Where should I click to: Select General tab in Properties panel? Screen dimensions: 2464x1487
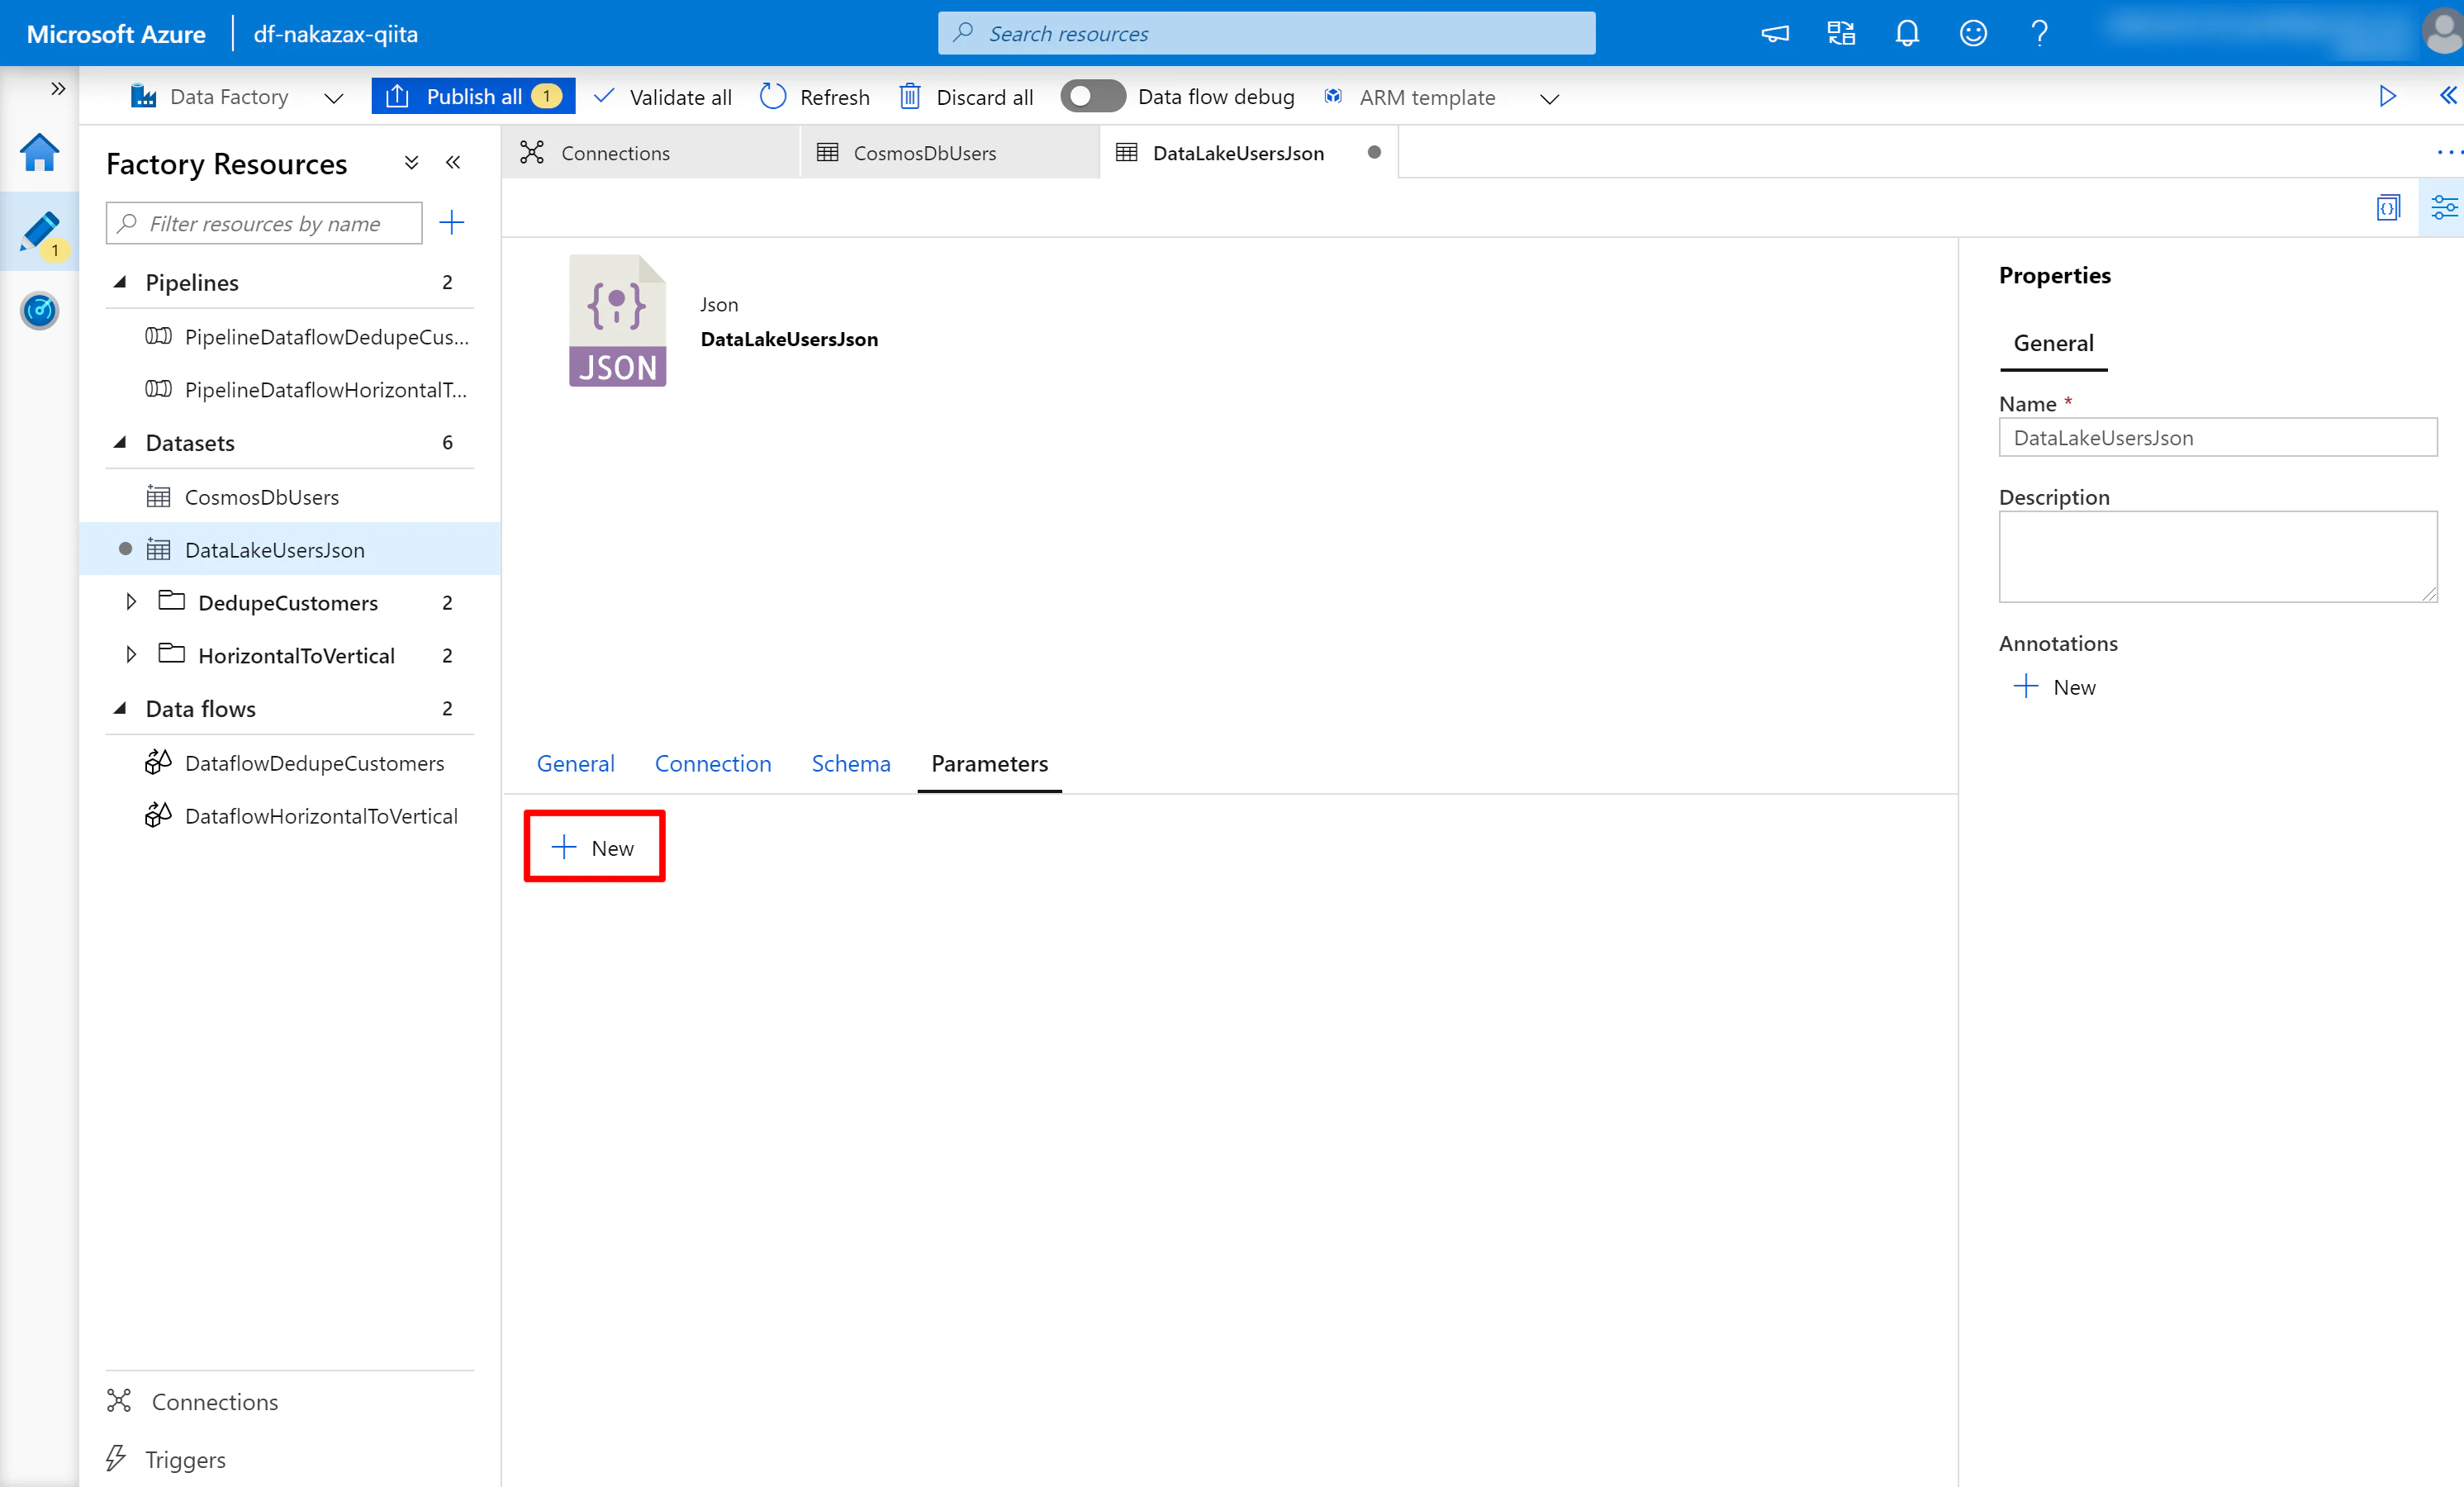click(x=2053, y=343)
